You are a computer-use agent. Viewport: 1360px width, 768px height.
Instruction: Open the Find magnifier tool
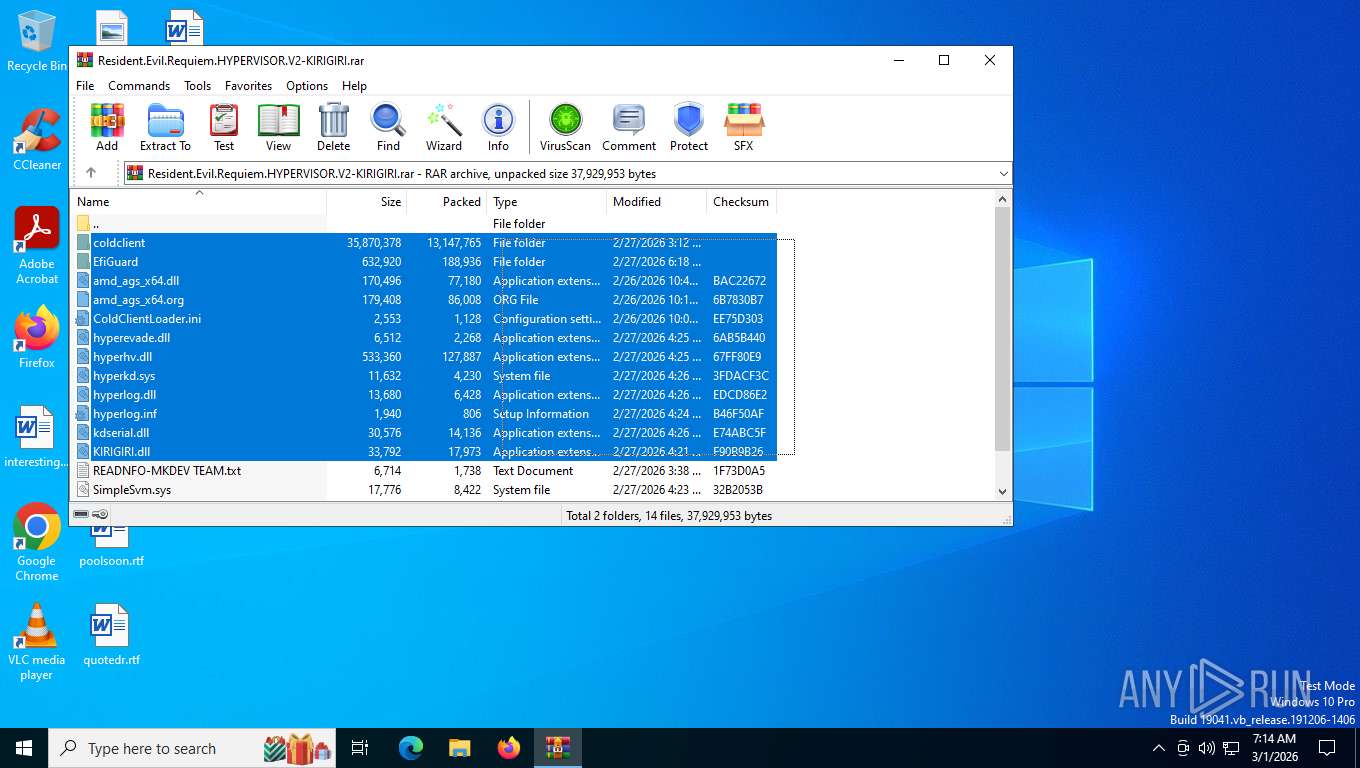click(388, 127)
